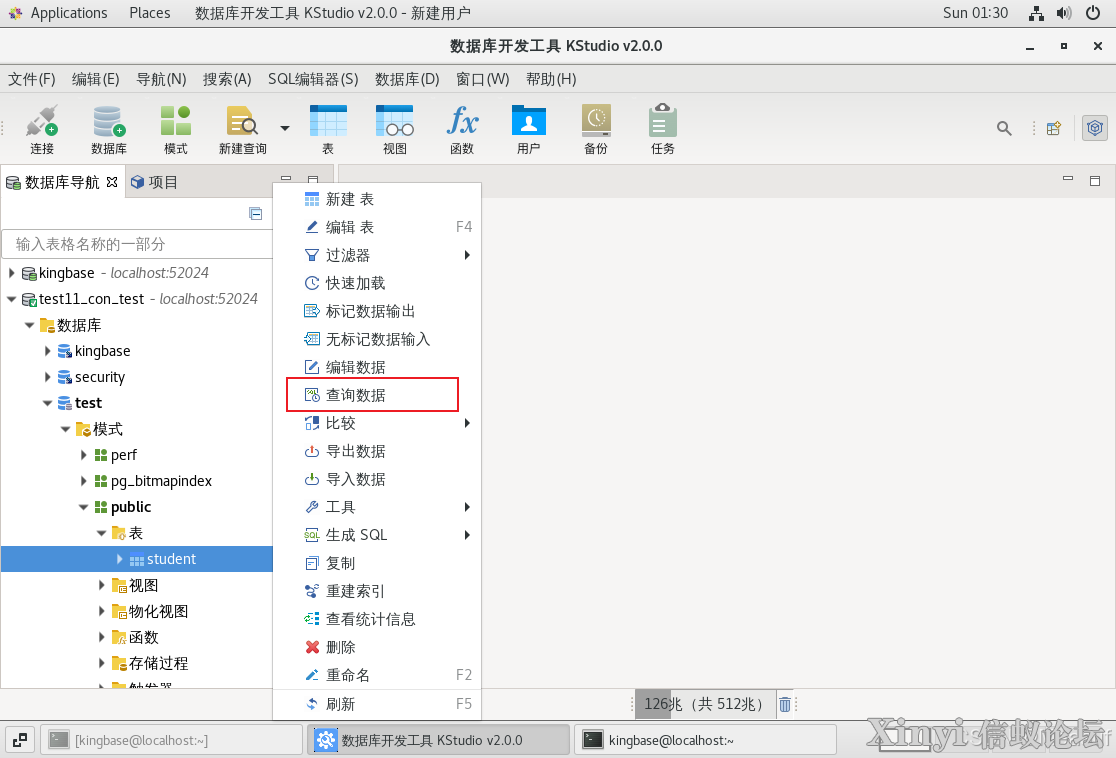This screenshot has width=1116, height=758.
Task: Click the table name filter input field
Action: (x=137, y=244)
